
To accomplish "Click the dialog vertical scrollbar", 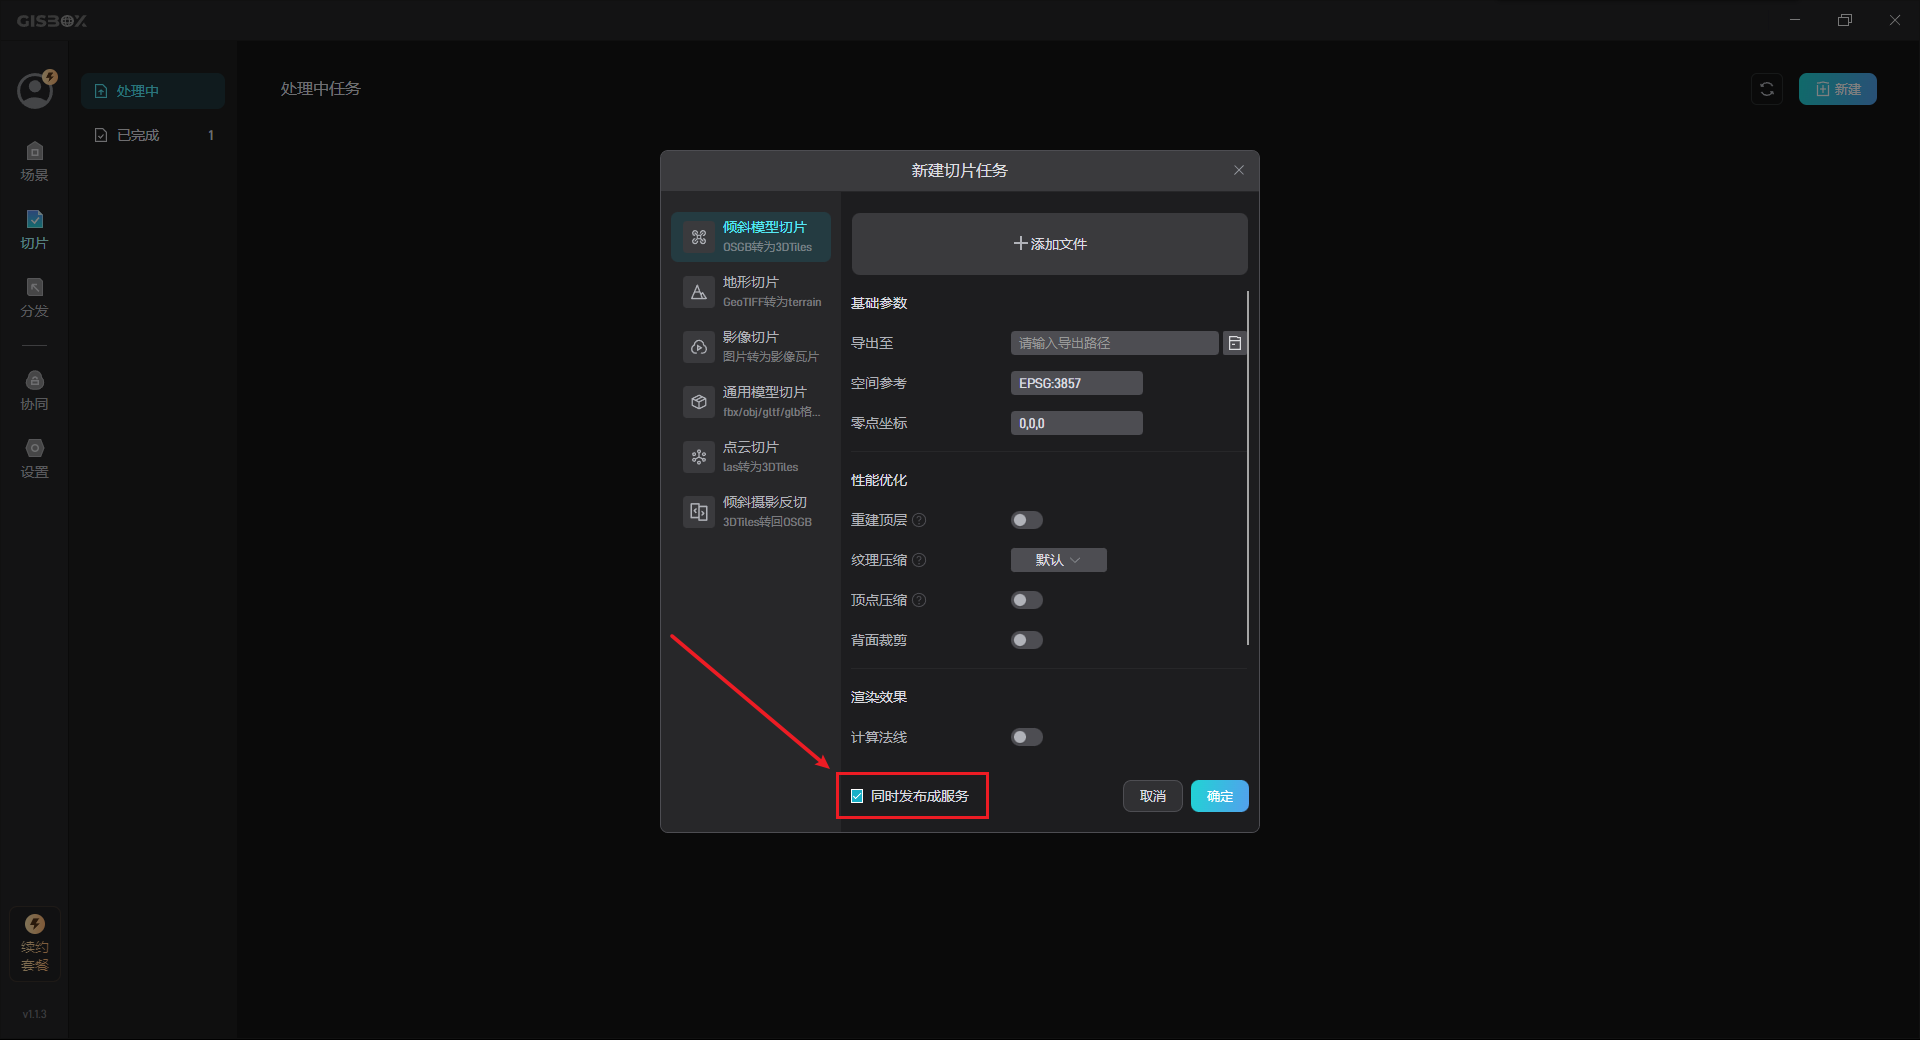I will click(x=1248, y=468).
